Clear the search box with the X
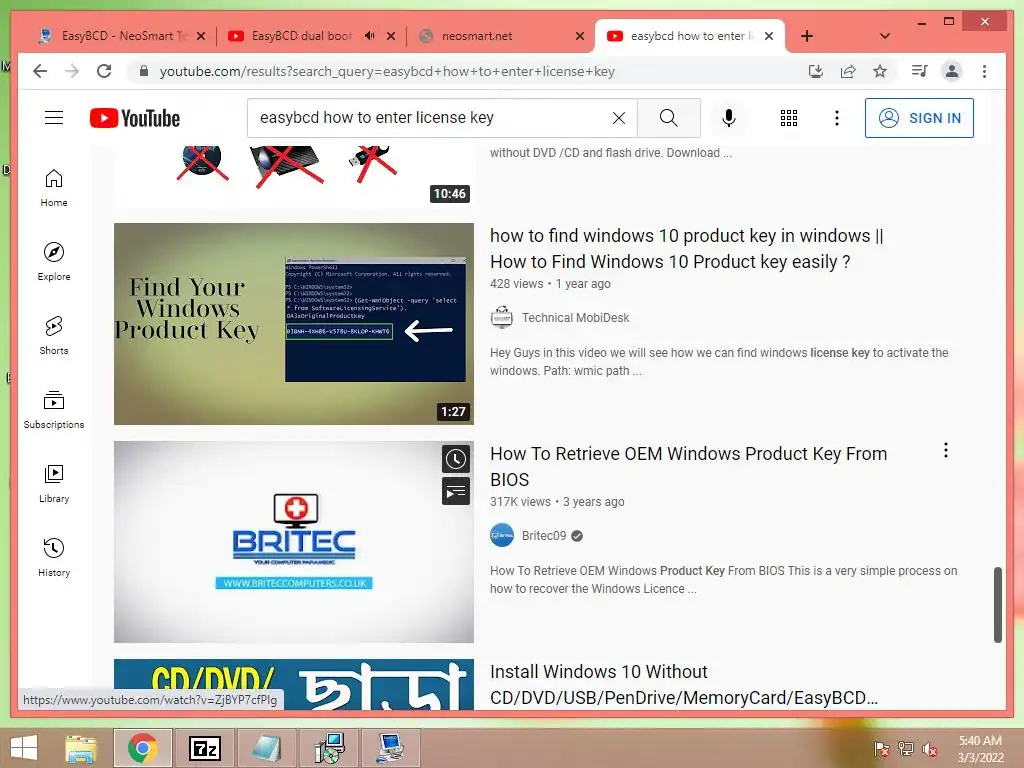 (x=618, y=118)
